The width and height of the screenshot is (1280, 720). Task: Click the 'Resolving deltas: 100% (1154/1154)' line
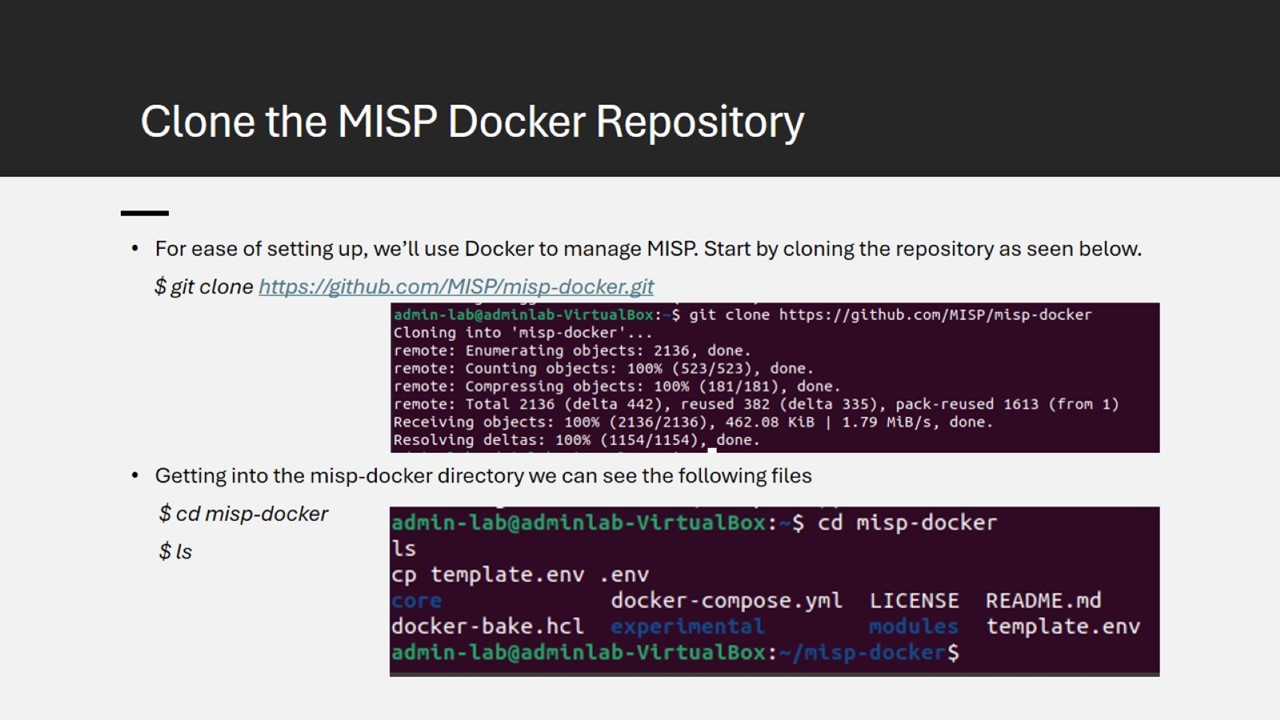click(x=577, y=440)
